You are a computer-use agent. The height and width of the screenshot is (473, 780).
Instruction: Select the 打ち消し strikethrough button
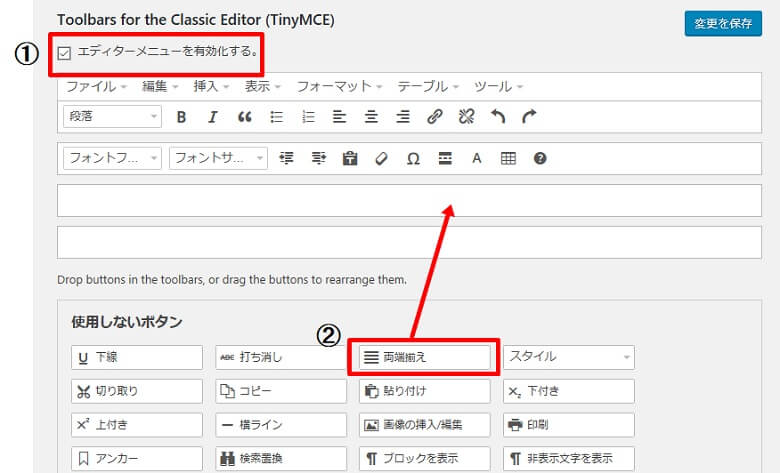pyautogui.click(x=281, y=357)
